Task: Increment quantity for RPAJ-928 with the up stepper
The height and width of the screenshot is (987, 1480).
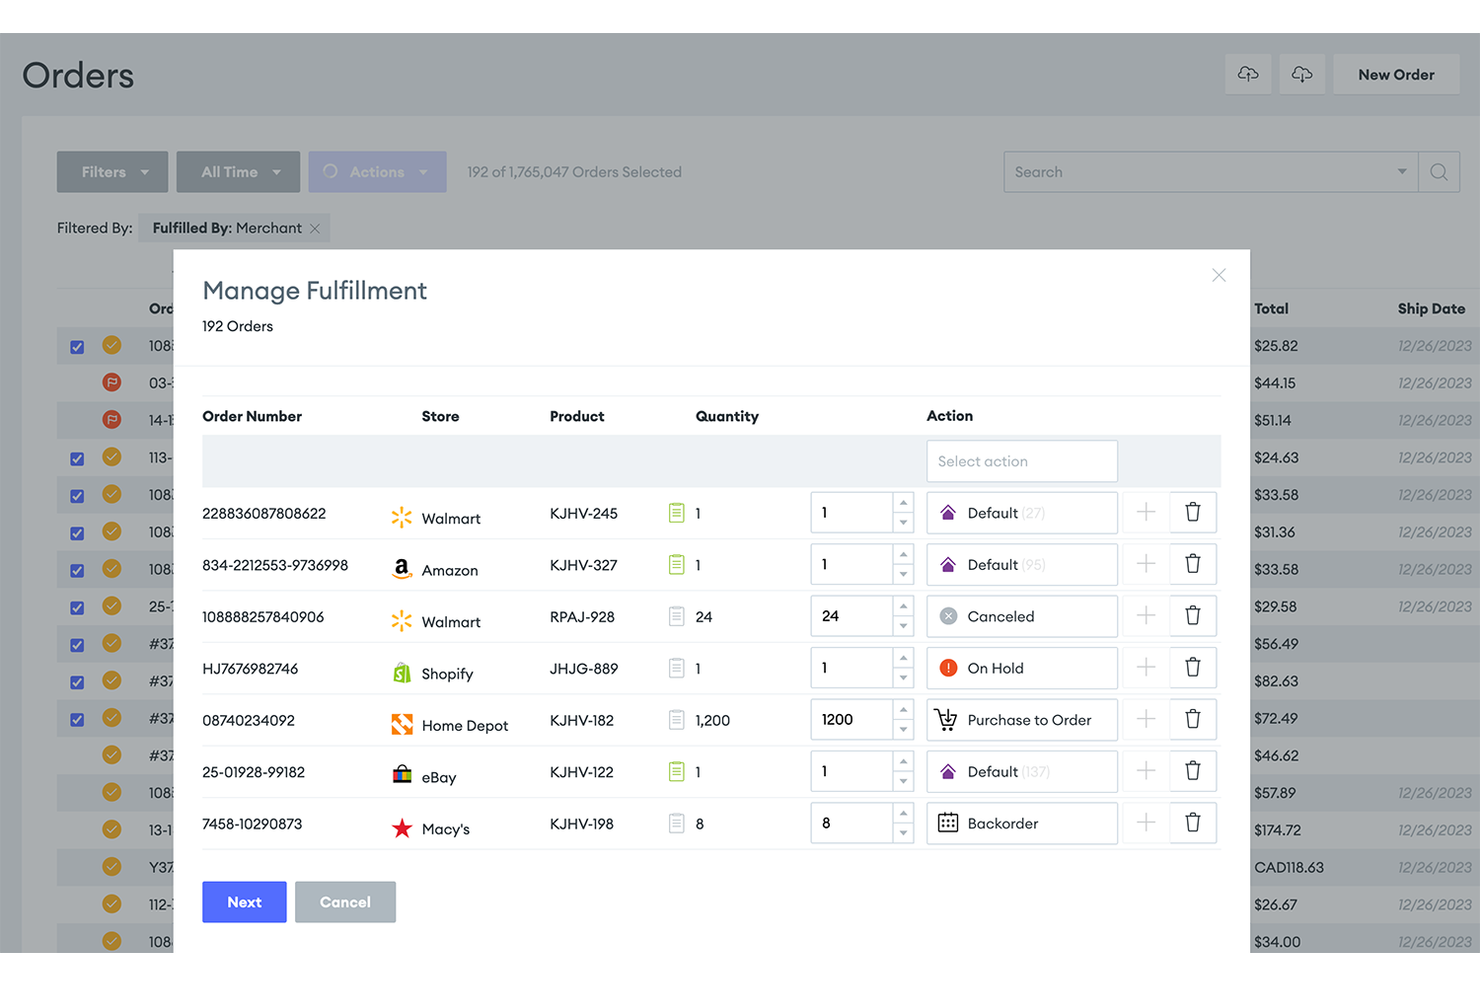Action: tap(904, 608)
